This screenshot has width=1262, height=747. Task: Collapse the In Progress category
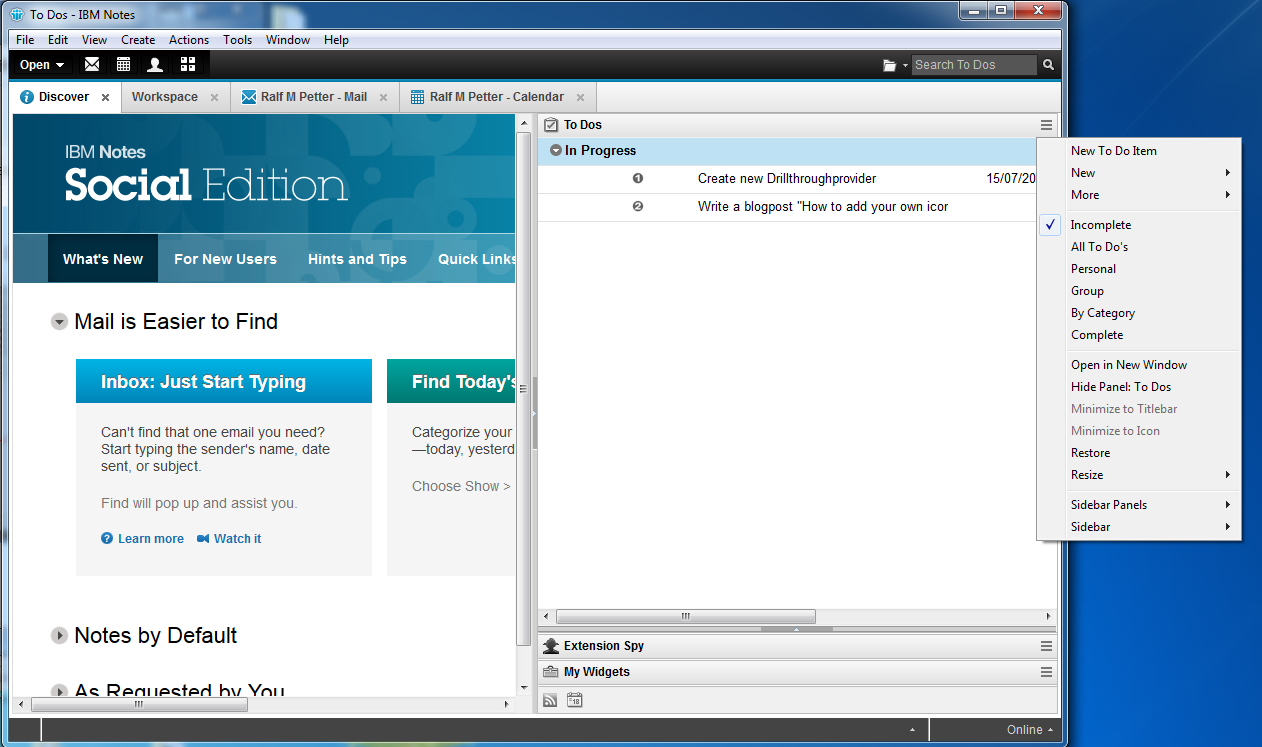[556, 151]
